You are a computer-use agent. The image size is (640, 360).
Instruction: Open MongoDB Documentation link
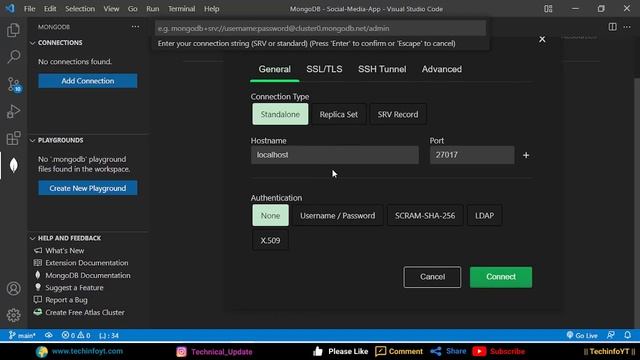(88, 276)
